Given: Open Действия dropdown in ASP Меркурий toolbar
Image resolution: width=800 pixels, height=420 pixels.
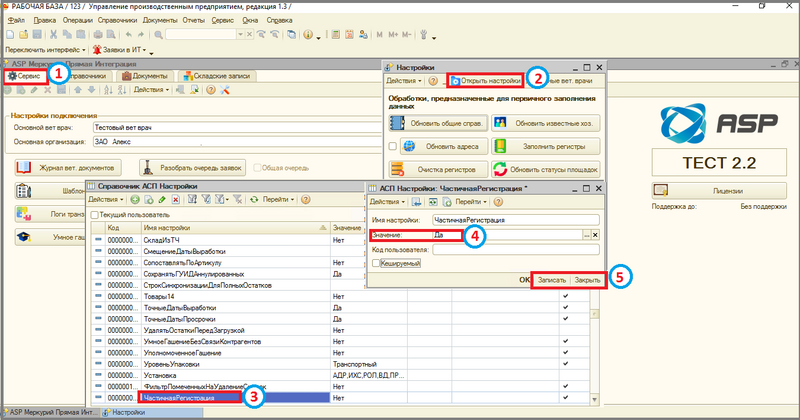Looking at the screenshot, I should [151, 90].
